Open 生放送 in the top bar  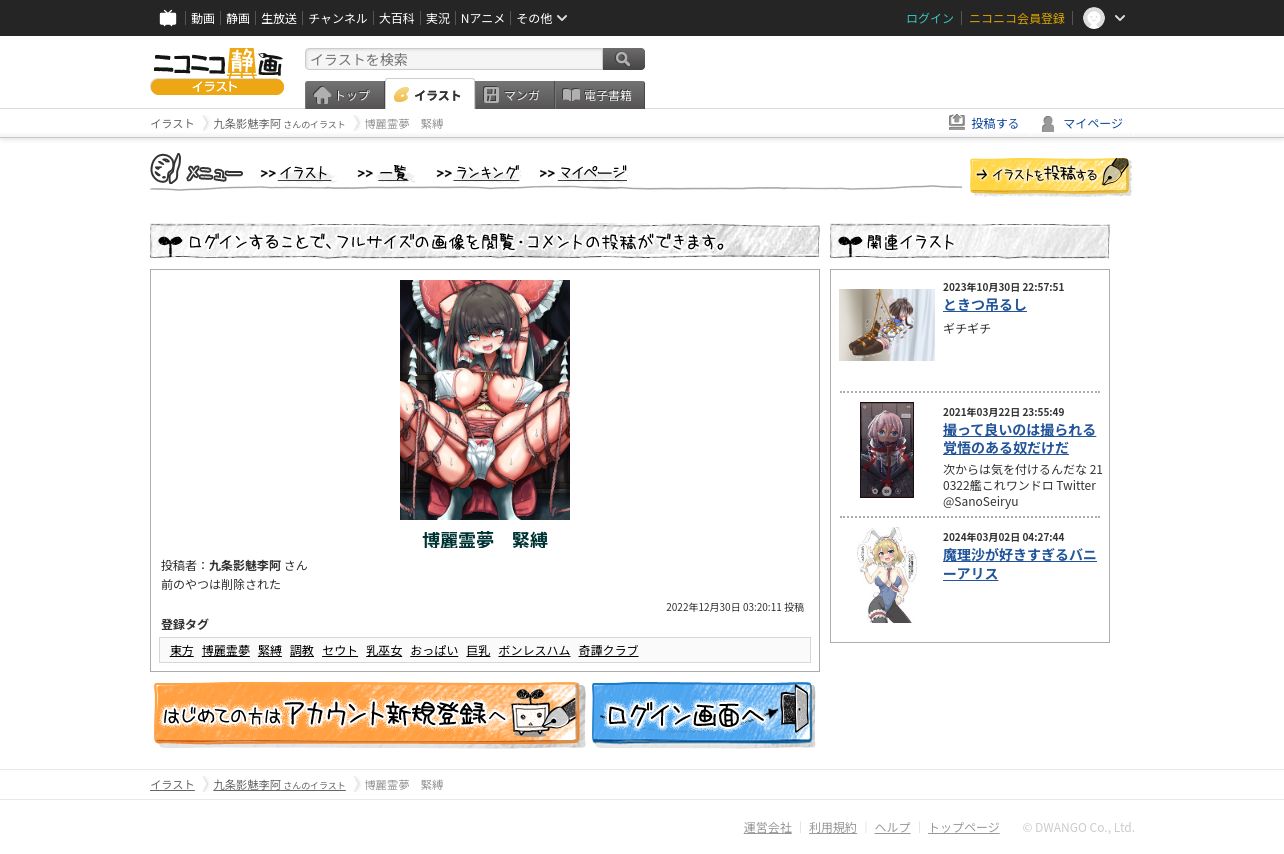point(279,18)
